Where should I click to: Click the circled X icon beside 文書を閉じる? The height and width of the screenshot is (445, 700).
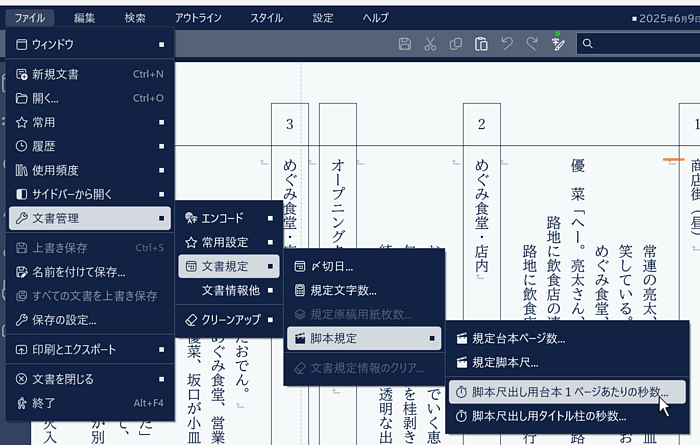coord(21,379)
